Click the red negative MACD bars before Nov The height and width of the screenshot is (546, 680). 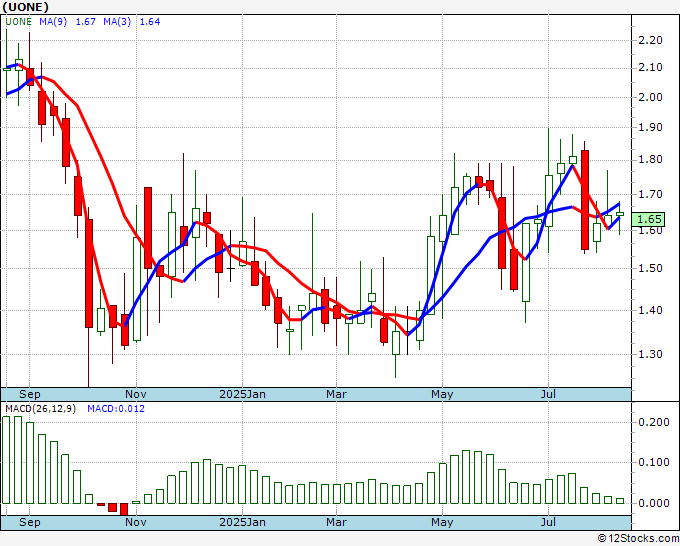118,508
